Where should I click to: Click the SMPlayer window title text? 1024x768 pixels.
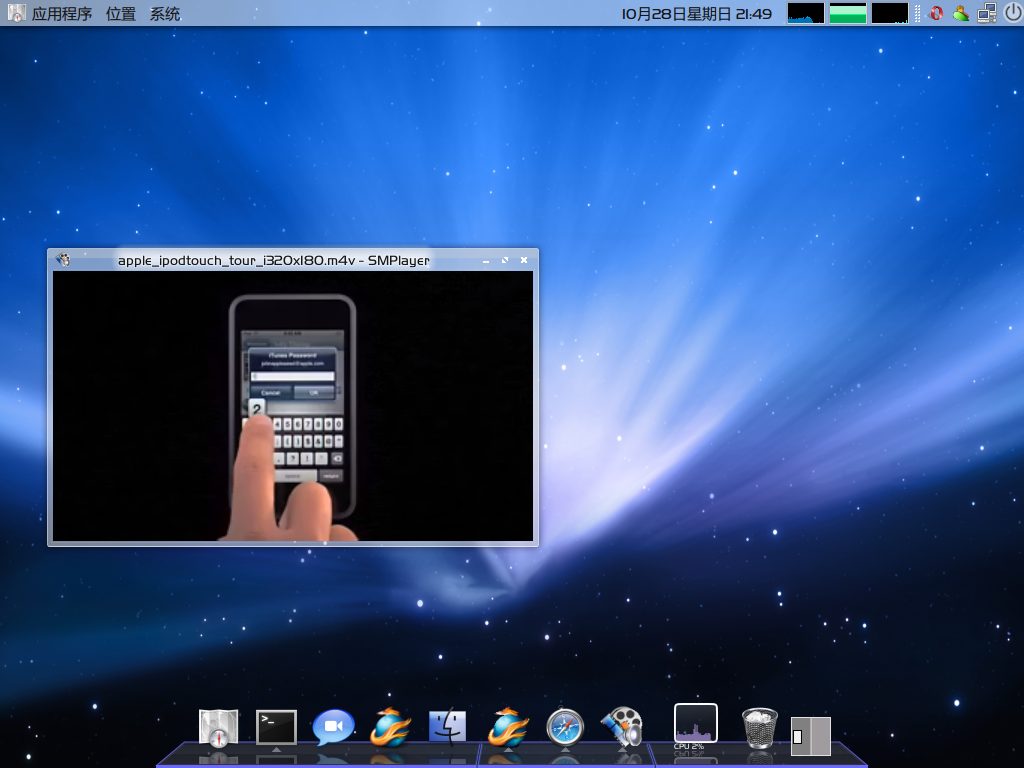[x=274, y=261]
